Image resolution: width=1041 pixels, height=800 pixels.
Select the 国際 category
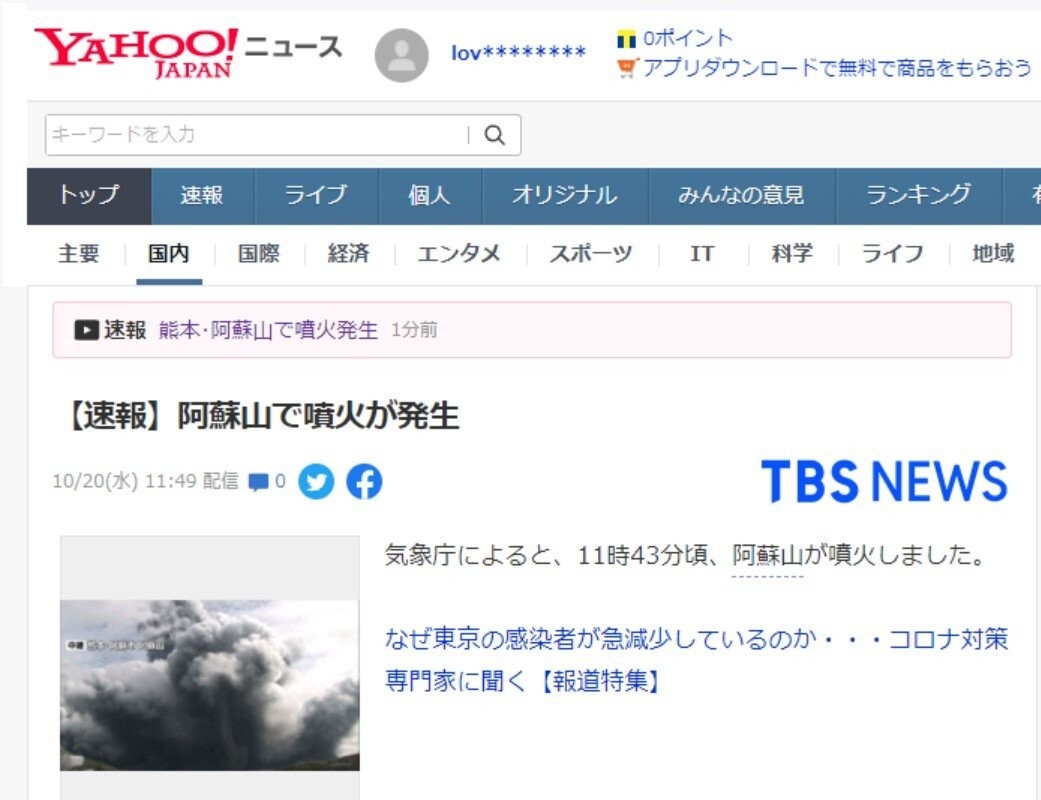click(258, 254)
